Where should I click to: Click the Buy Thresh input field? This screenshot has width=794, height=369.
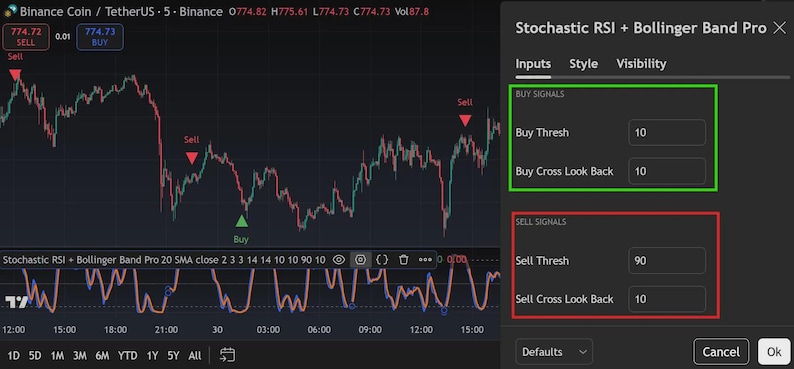pyautogui.click(x=667, y=133)
